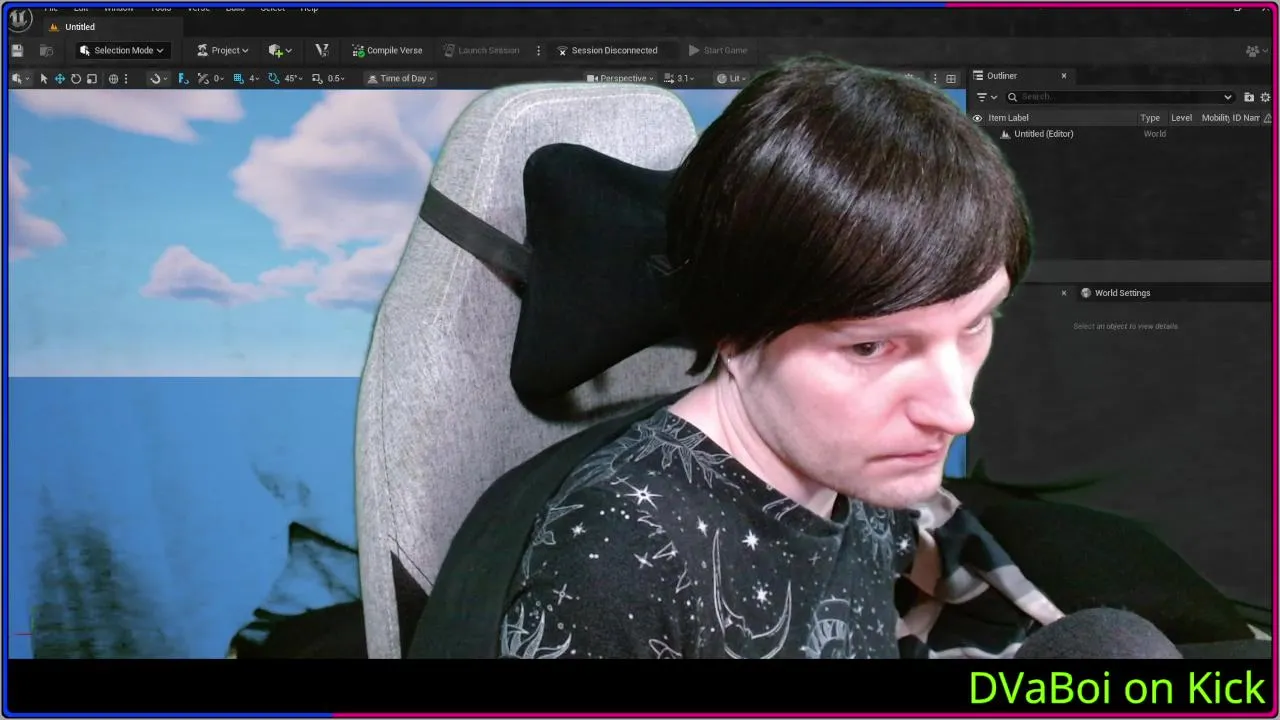Image resolution: width=1280 pixels, height=720 pixels.
Task: Open the Perspective view dropdown
Action: [x=620, y=78]
